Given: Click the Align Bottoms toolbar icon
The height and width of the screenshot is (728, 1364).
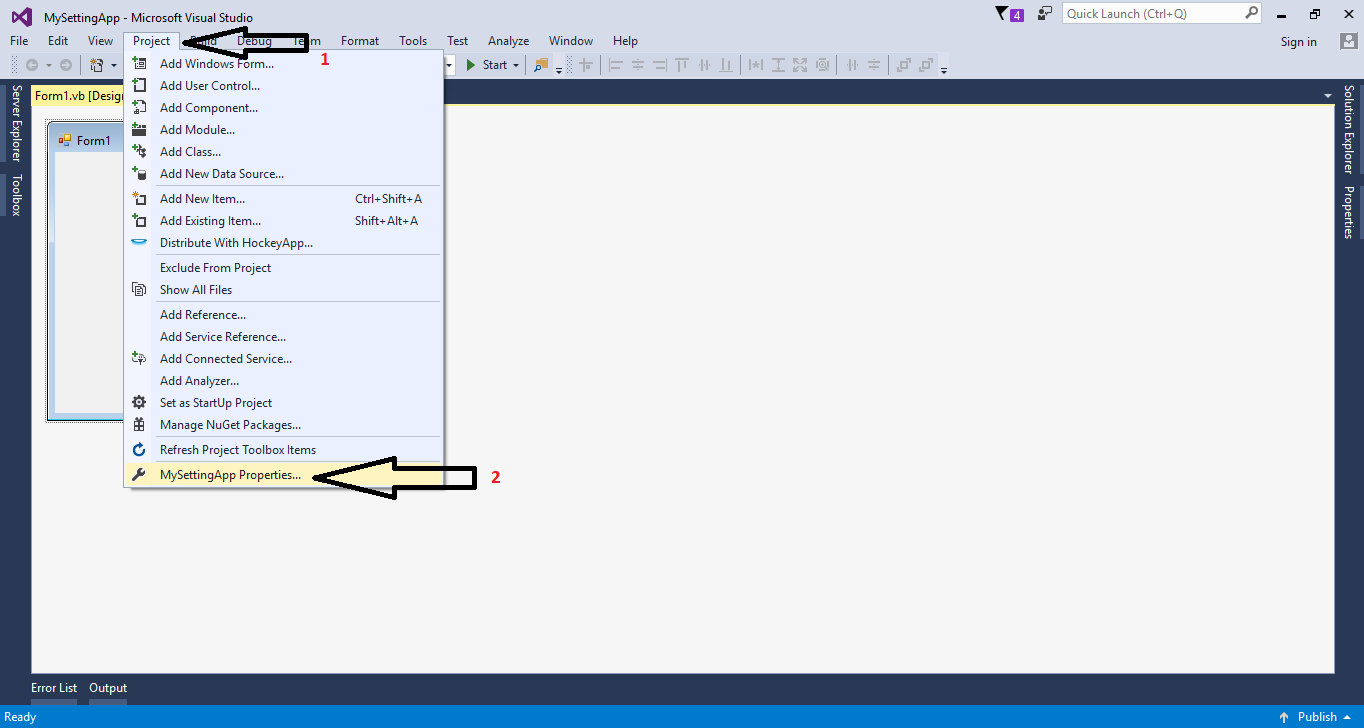Looking at the screenshot, I should point(726,65).
